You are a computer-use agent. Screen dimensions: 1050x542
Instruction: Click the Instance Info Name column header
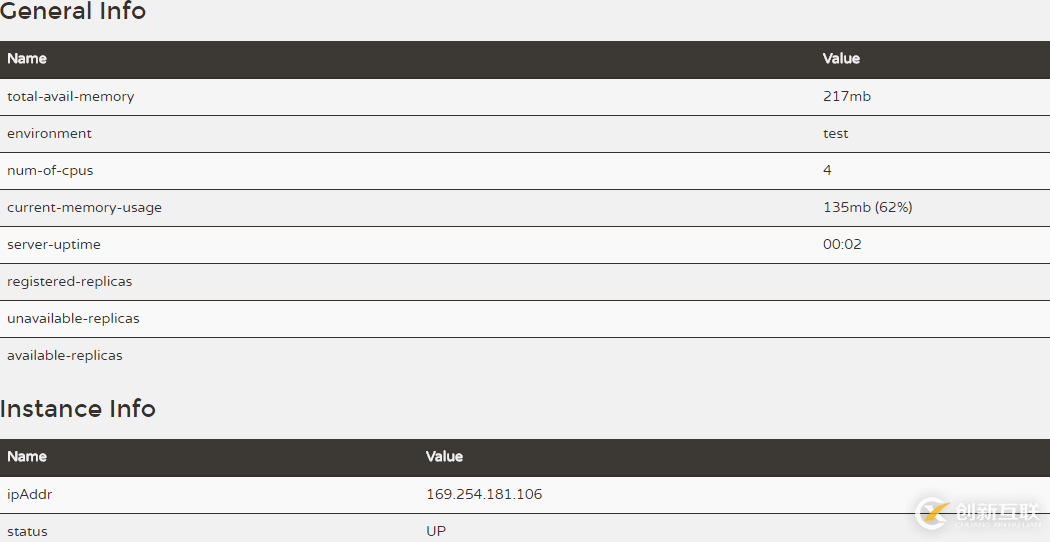[27, 457]
